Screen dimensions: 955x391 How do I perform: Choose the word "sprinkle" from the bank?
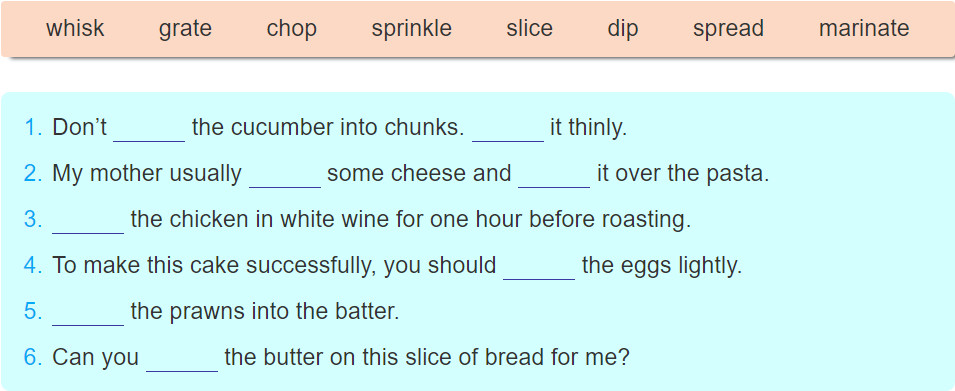pyautogui.click(x=412, y=29)
